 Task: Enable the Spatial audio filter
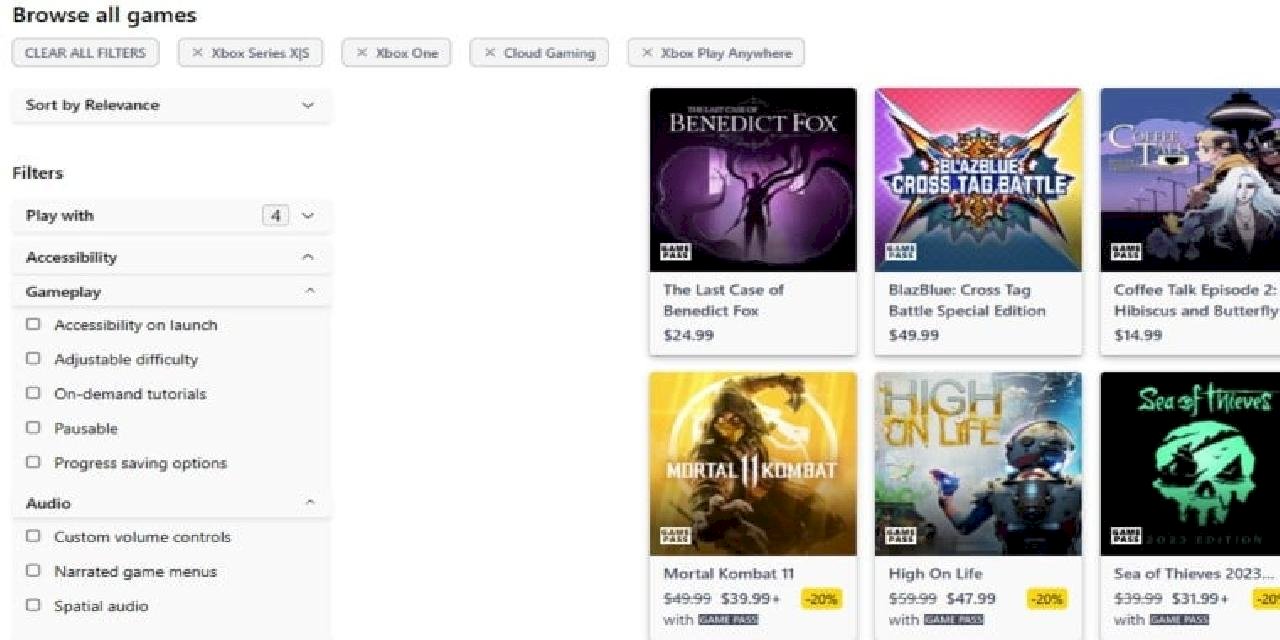(x=32, y=605)
